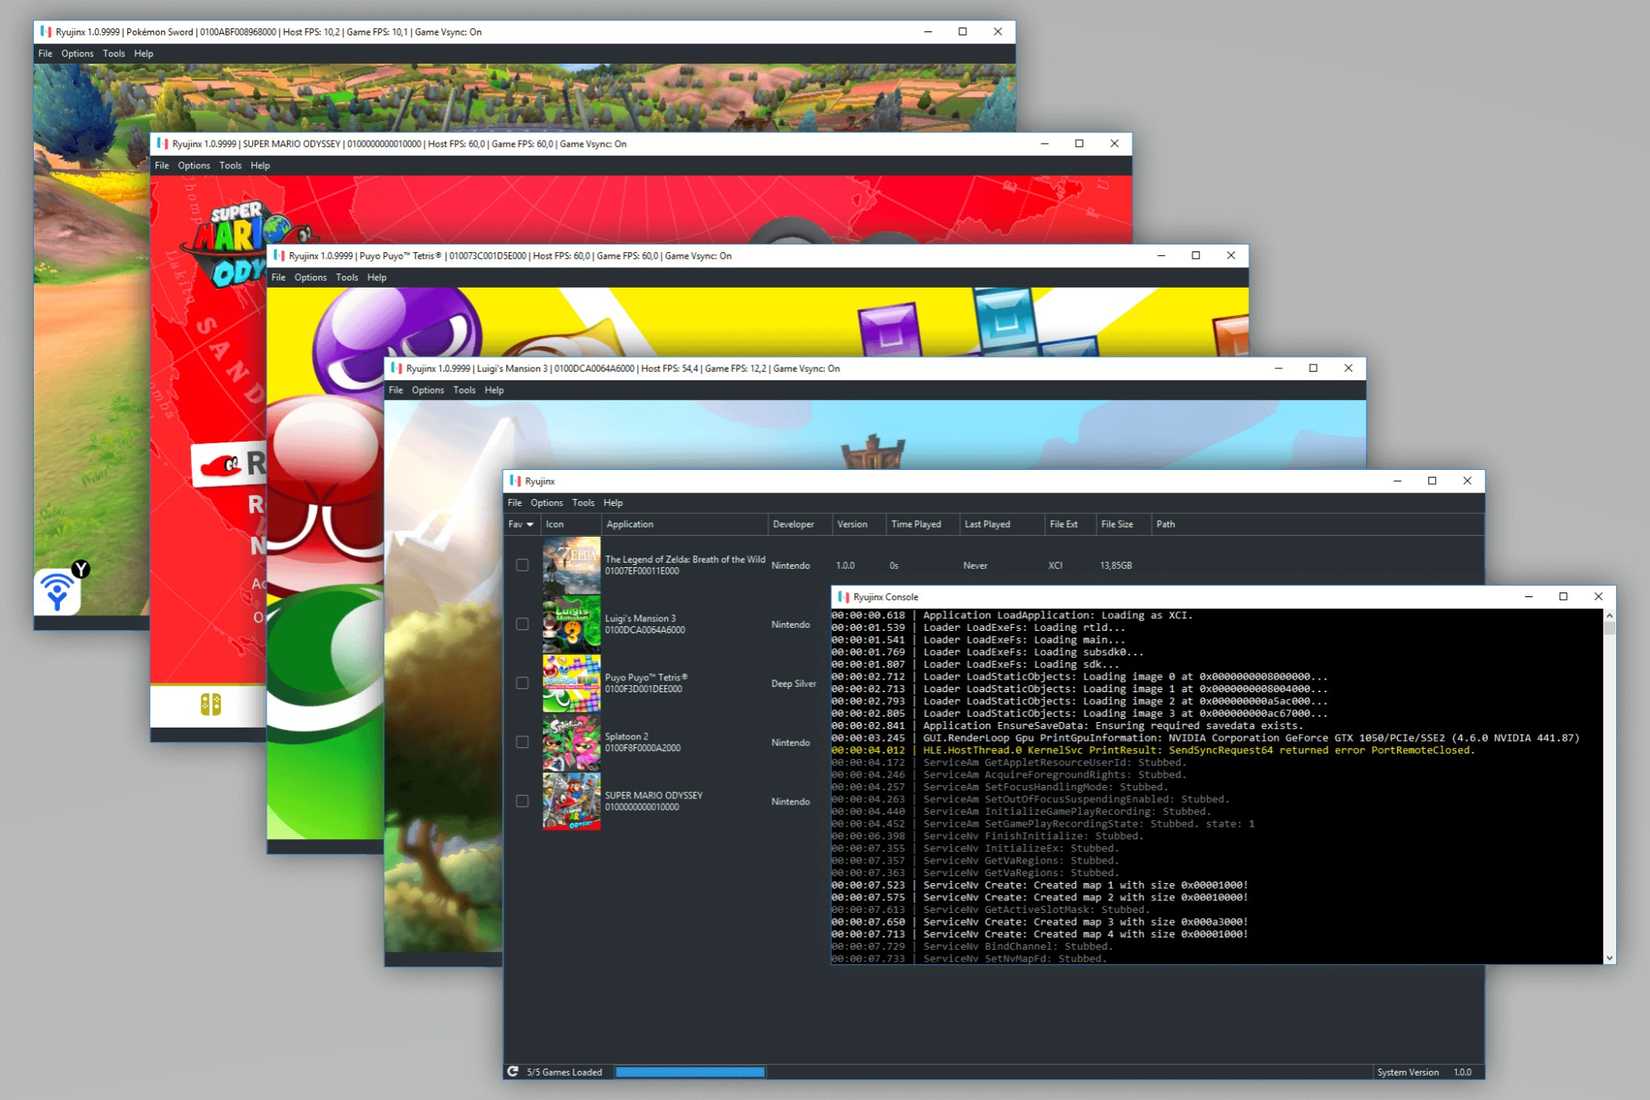The image size is (1650, 1100).
Task: Open the Tools menu in Ryujinx
Action: [583, 502]
